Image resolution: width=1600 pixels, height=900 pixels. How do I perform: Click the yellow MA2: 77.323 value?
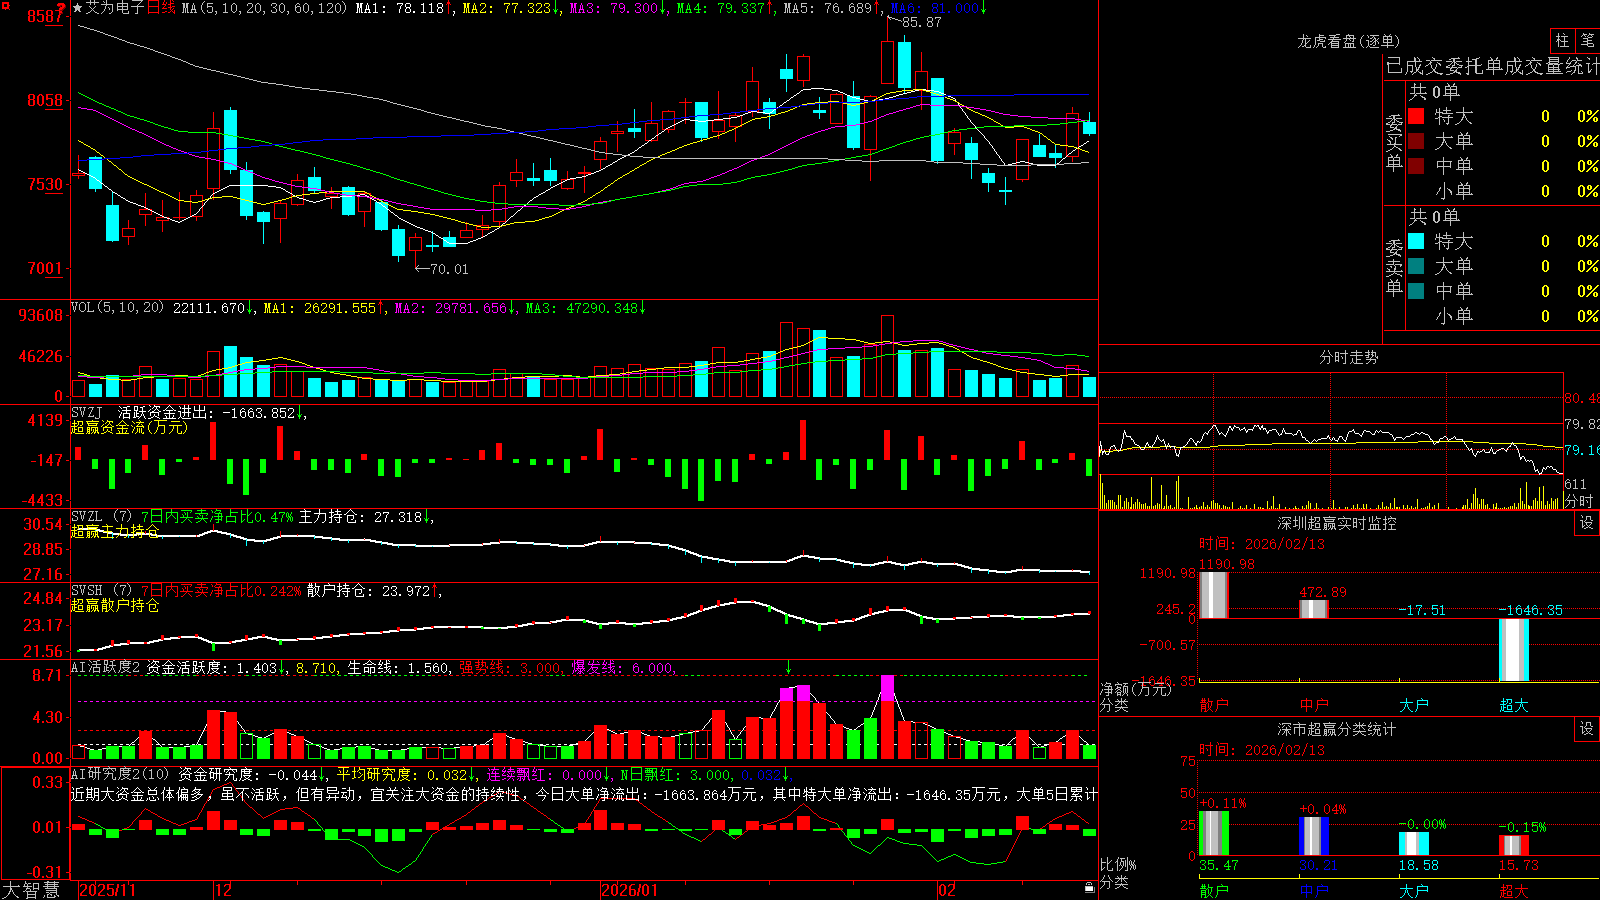(511, 8)
